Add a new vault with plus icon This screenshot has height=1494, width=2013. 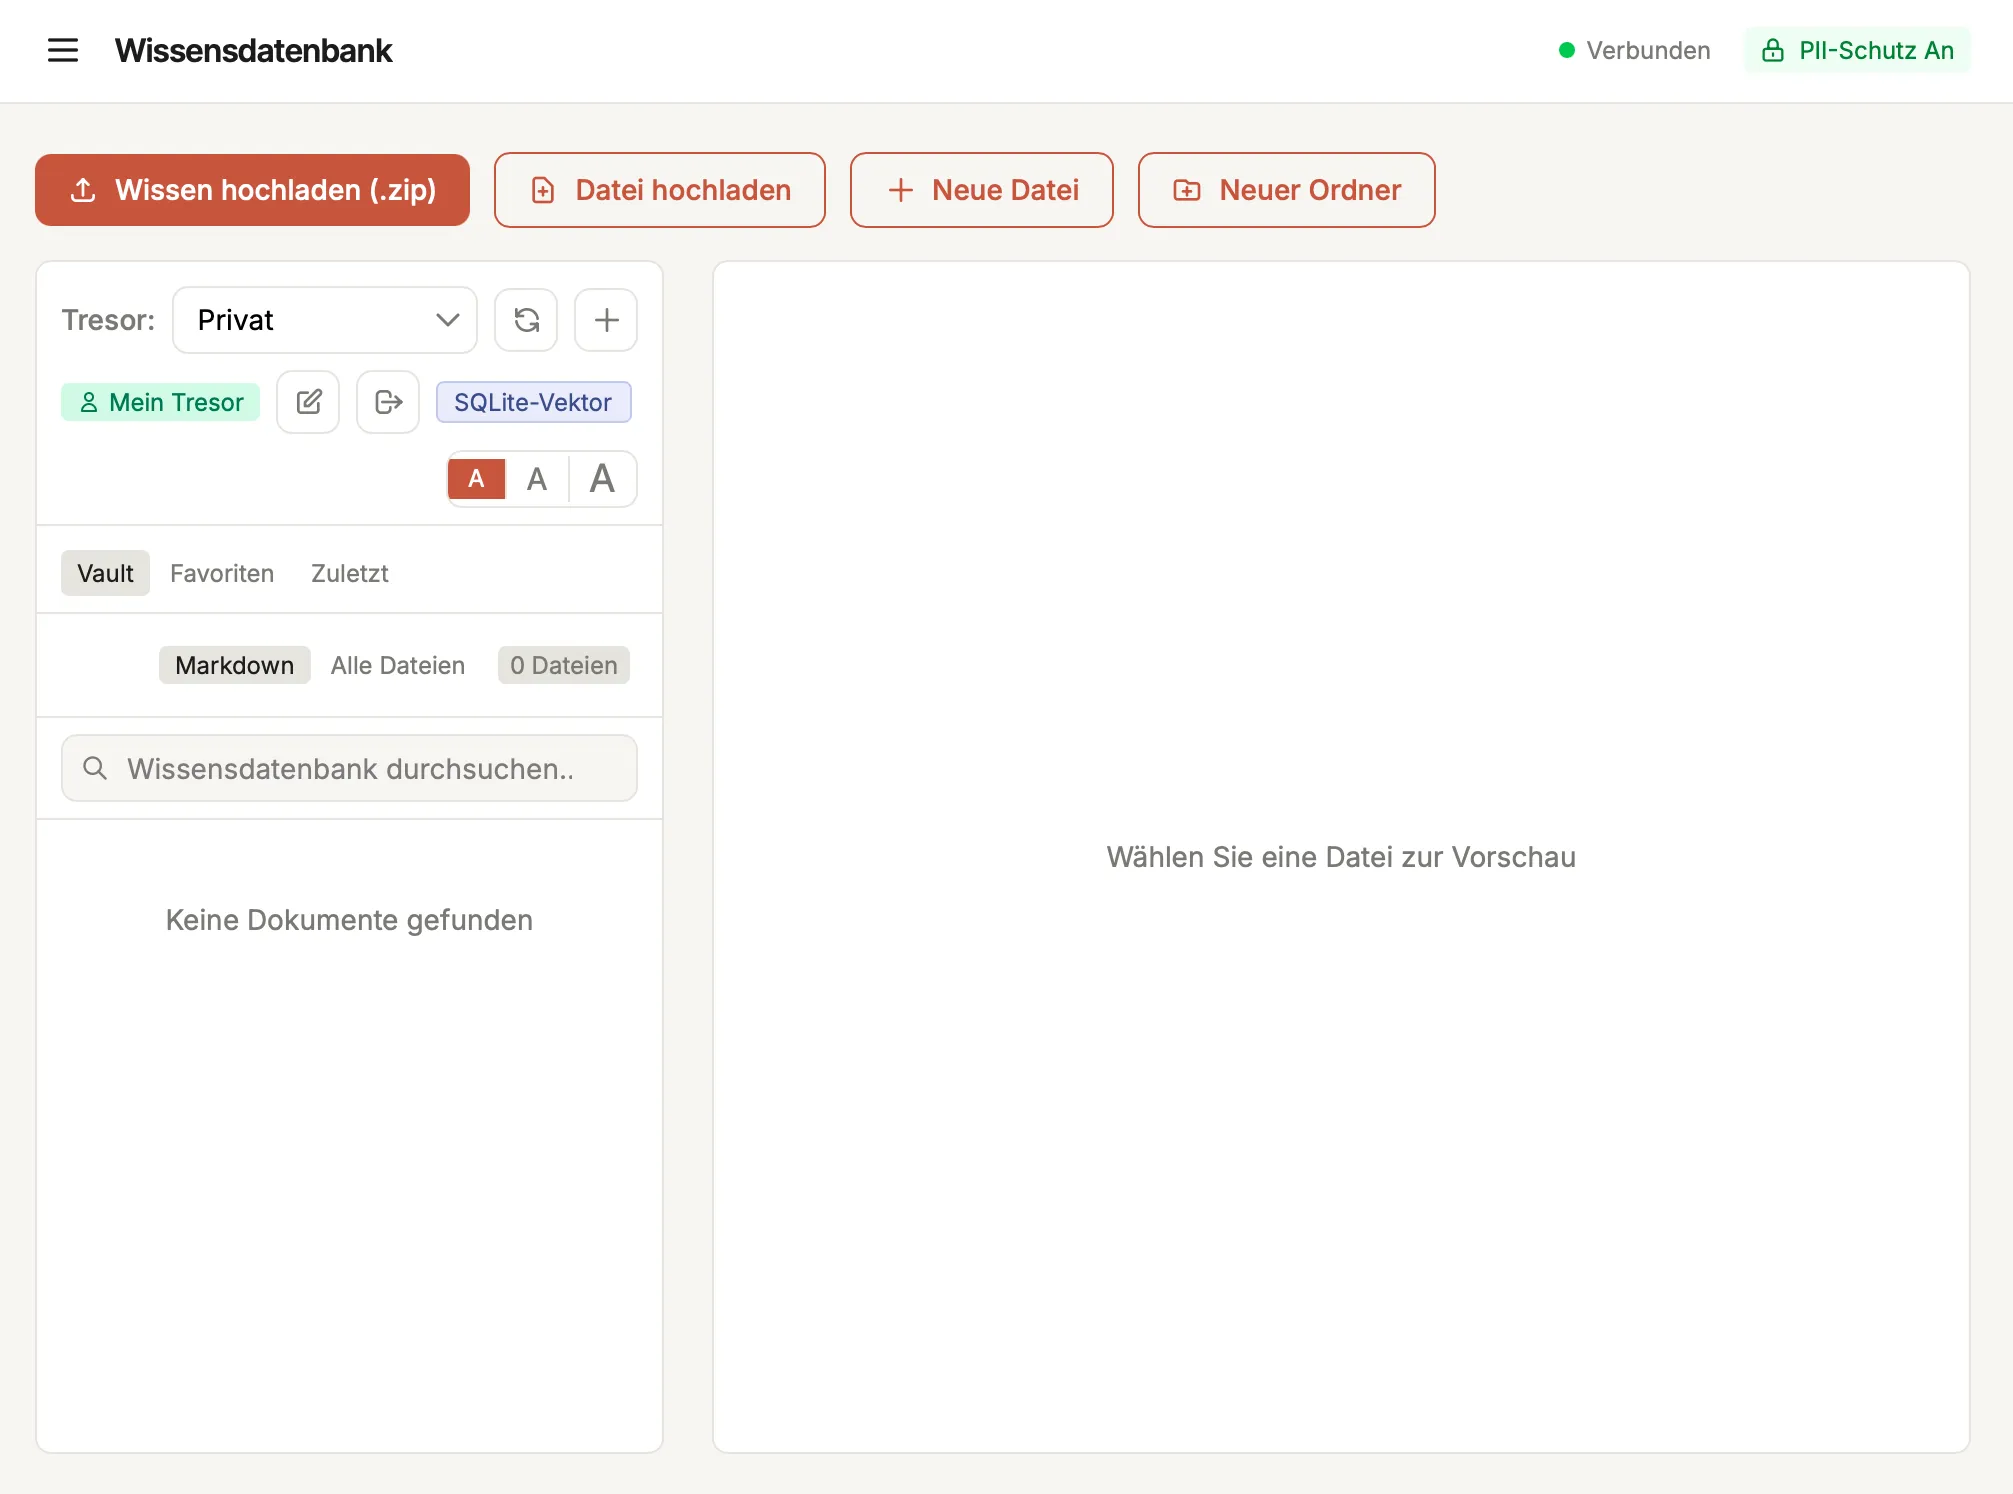[x=606, y=320]
